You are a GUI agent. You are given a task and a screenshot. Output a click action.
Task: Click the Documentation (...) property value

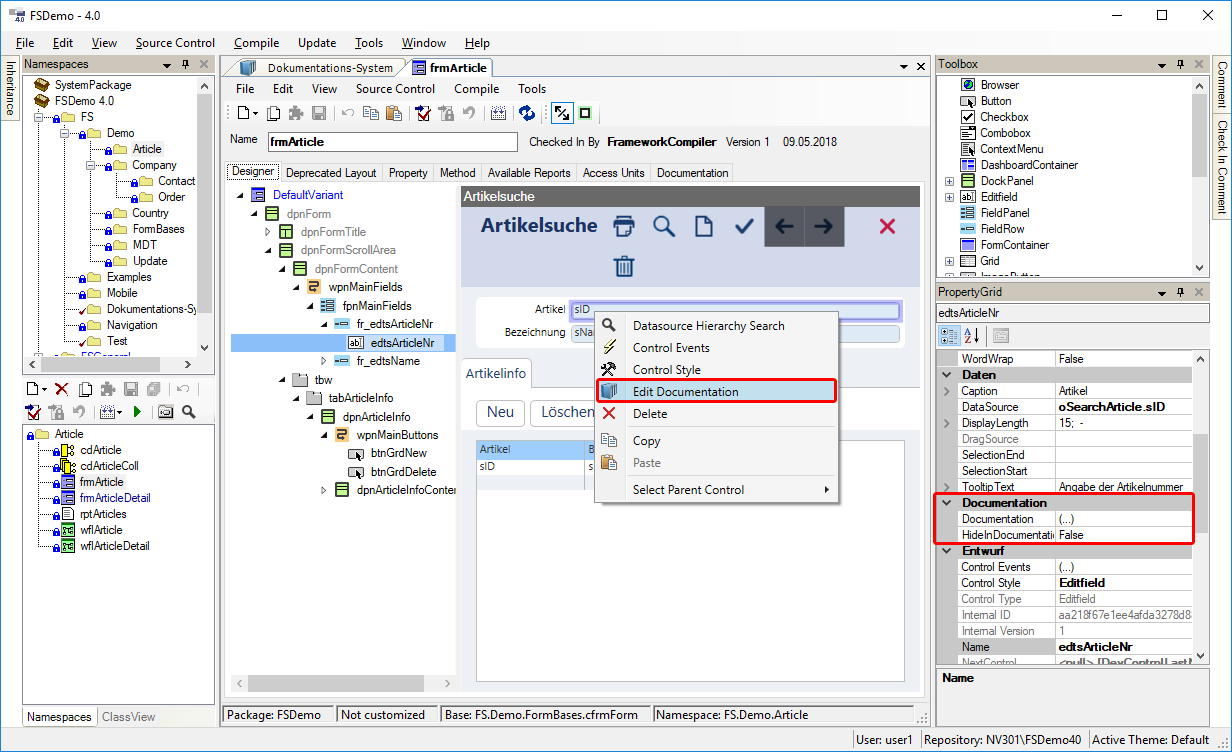pos(1123,519)
